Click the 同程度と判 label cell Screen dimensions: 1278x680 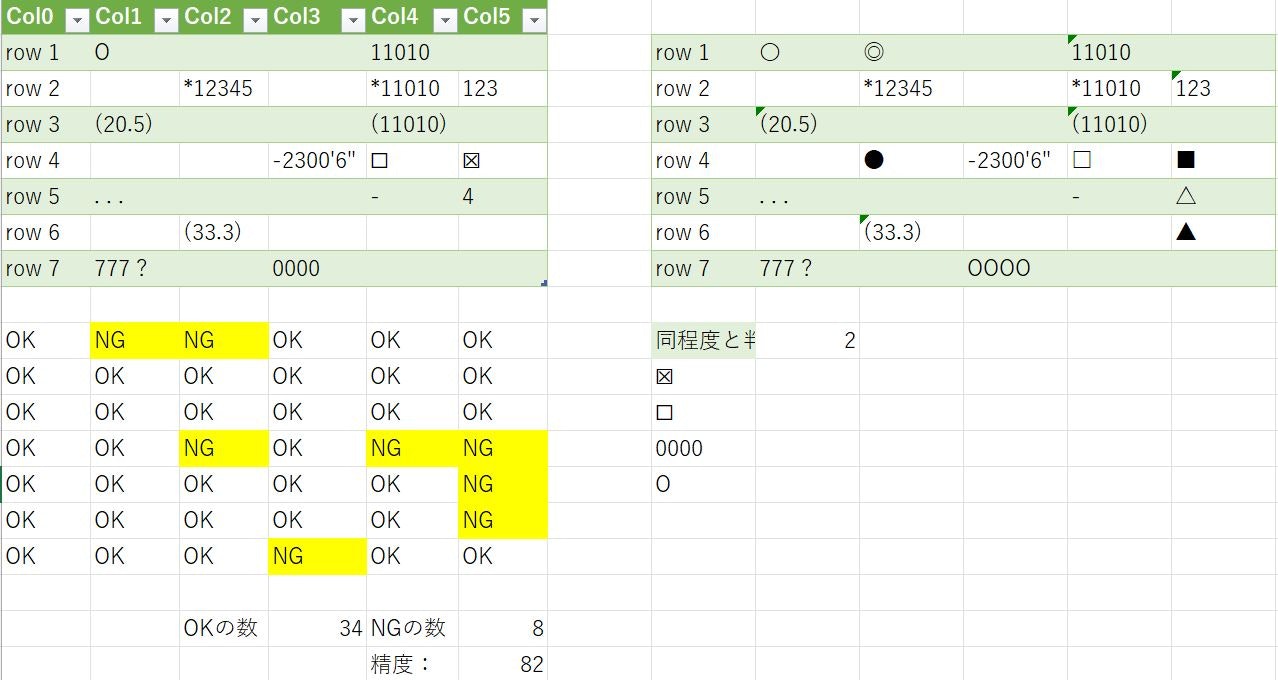point(703,340)
